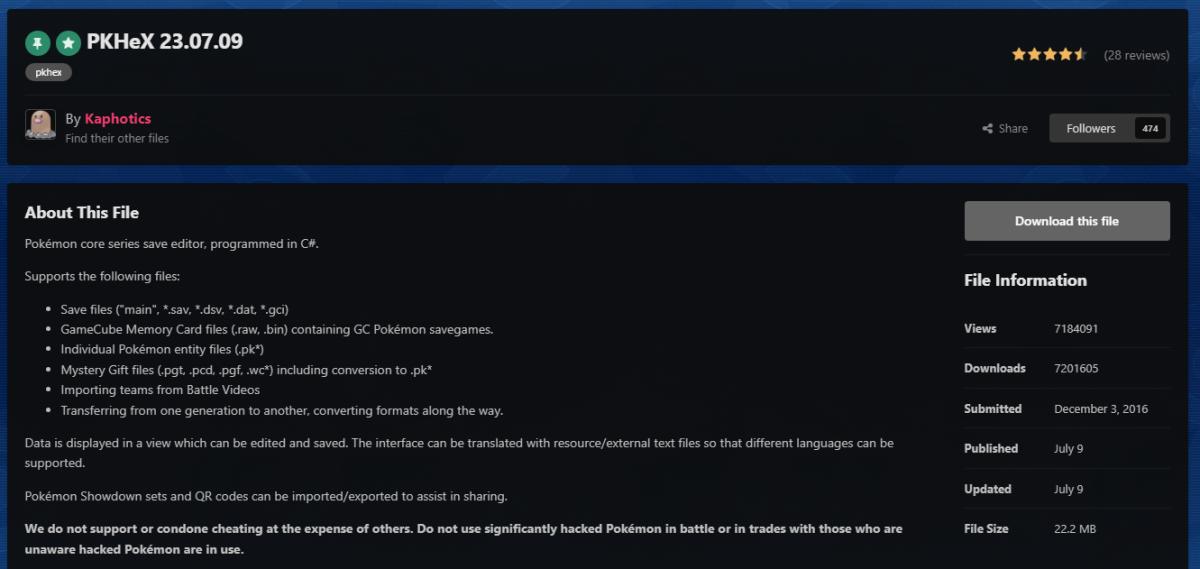Click the About This File heading
The image size is (1200, 569).
82,212
